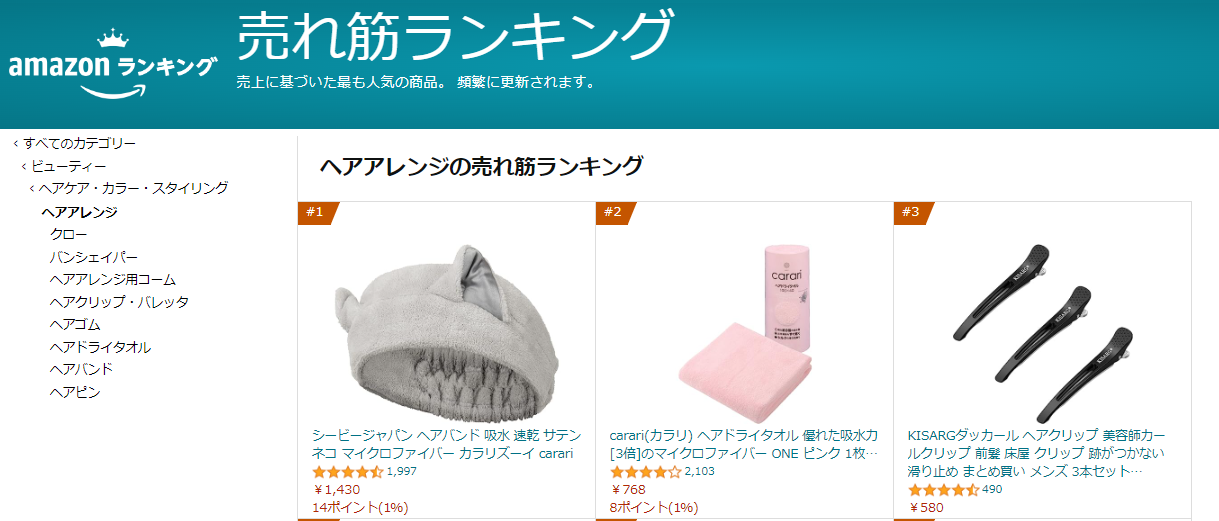
Task: Open star rating of carari hair dry towel
Action: (646, 472)
